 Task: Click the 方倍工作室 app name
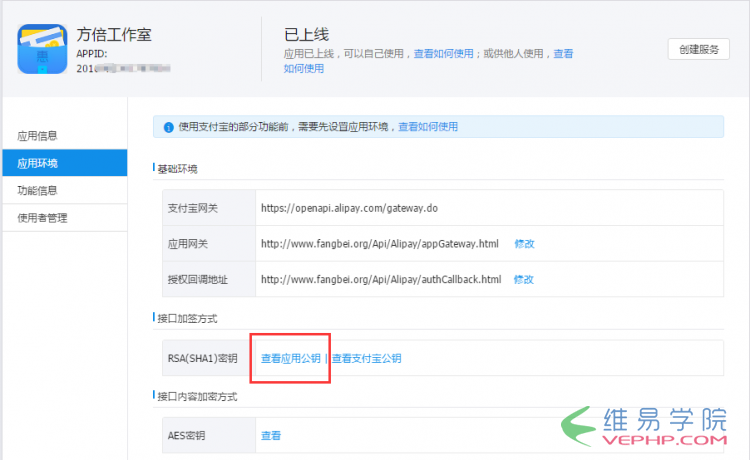(114, 34)
